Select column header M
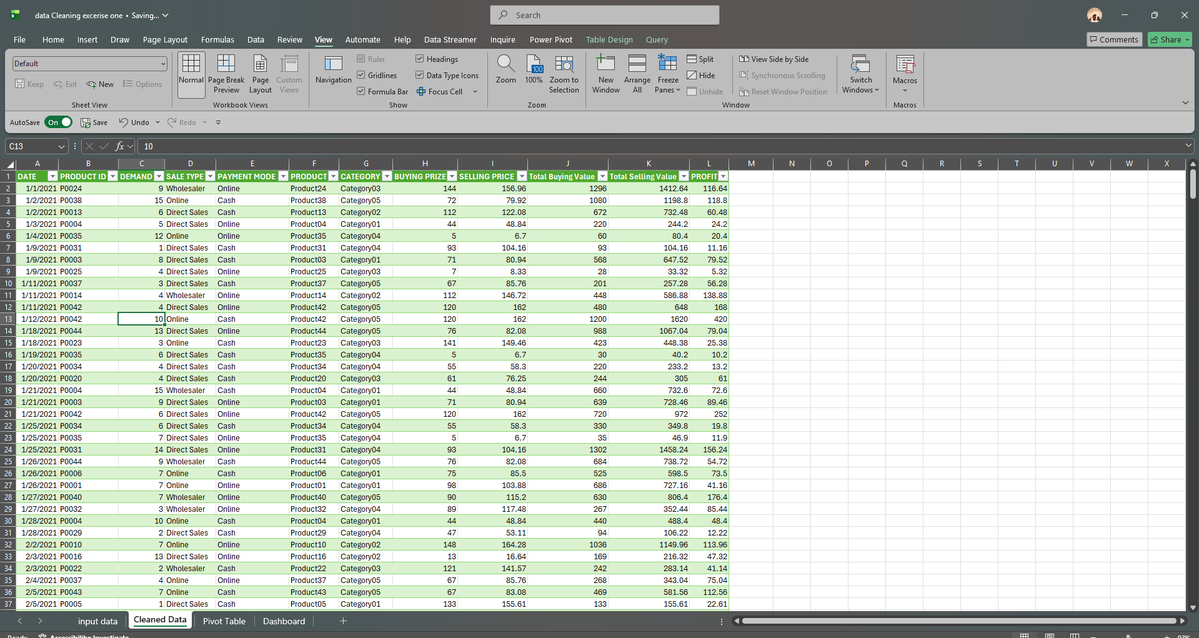1199x638 pixels. click(x=751, y=164)
